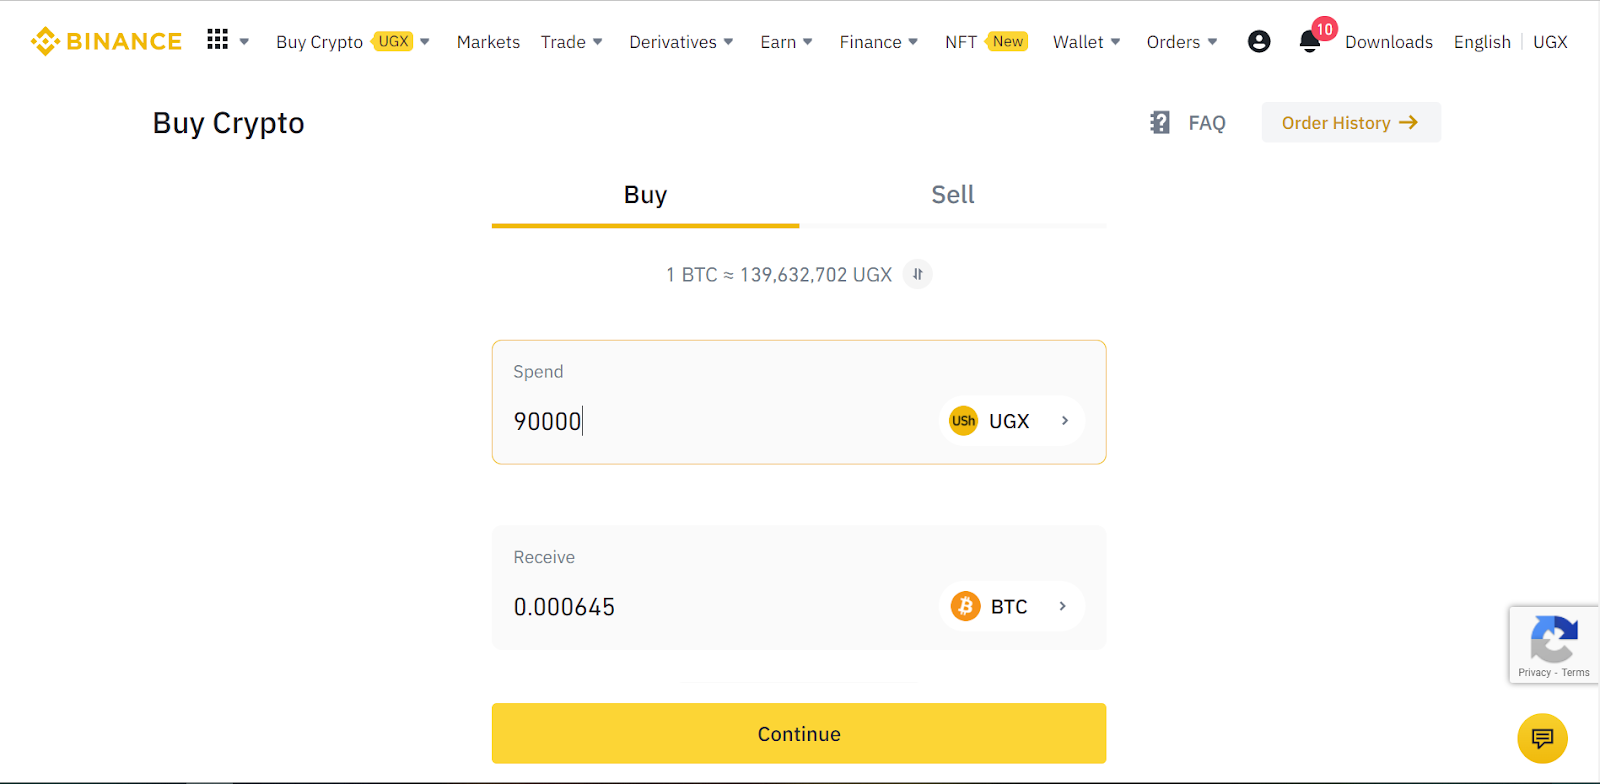This screenshot has width=1600, height=784.
Task: Focus the Spend amount input field
Action: tap(720, 421)
